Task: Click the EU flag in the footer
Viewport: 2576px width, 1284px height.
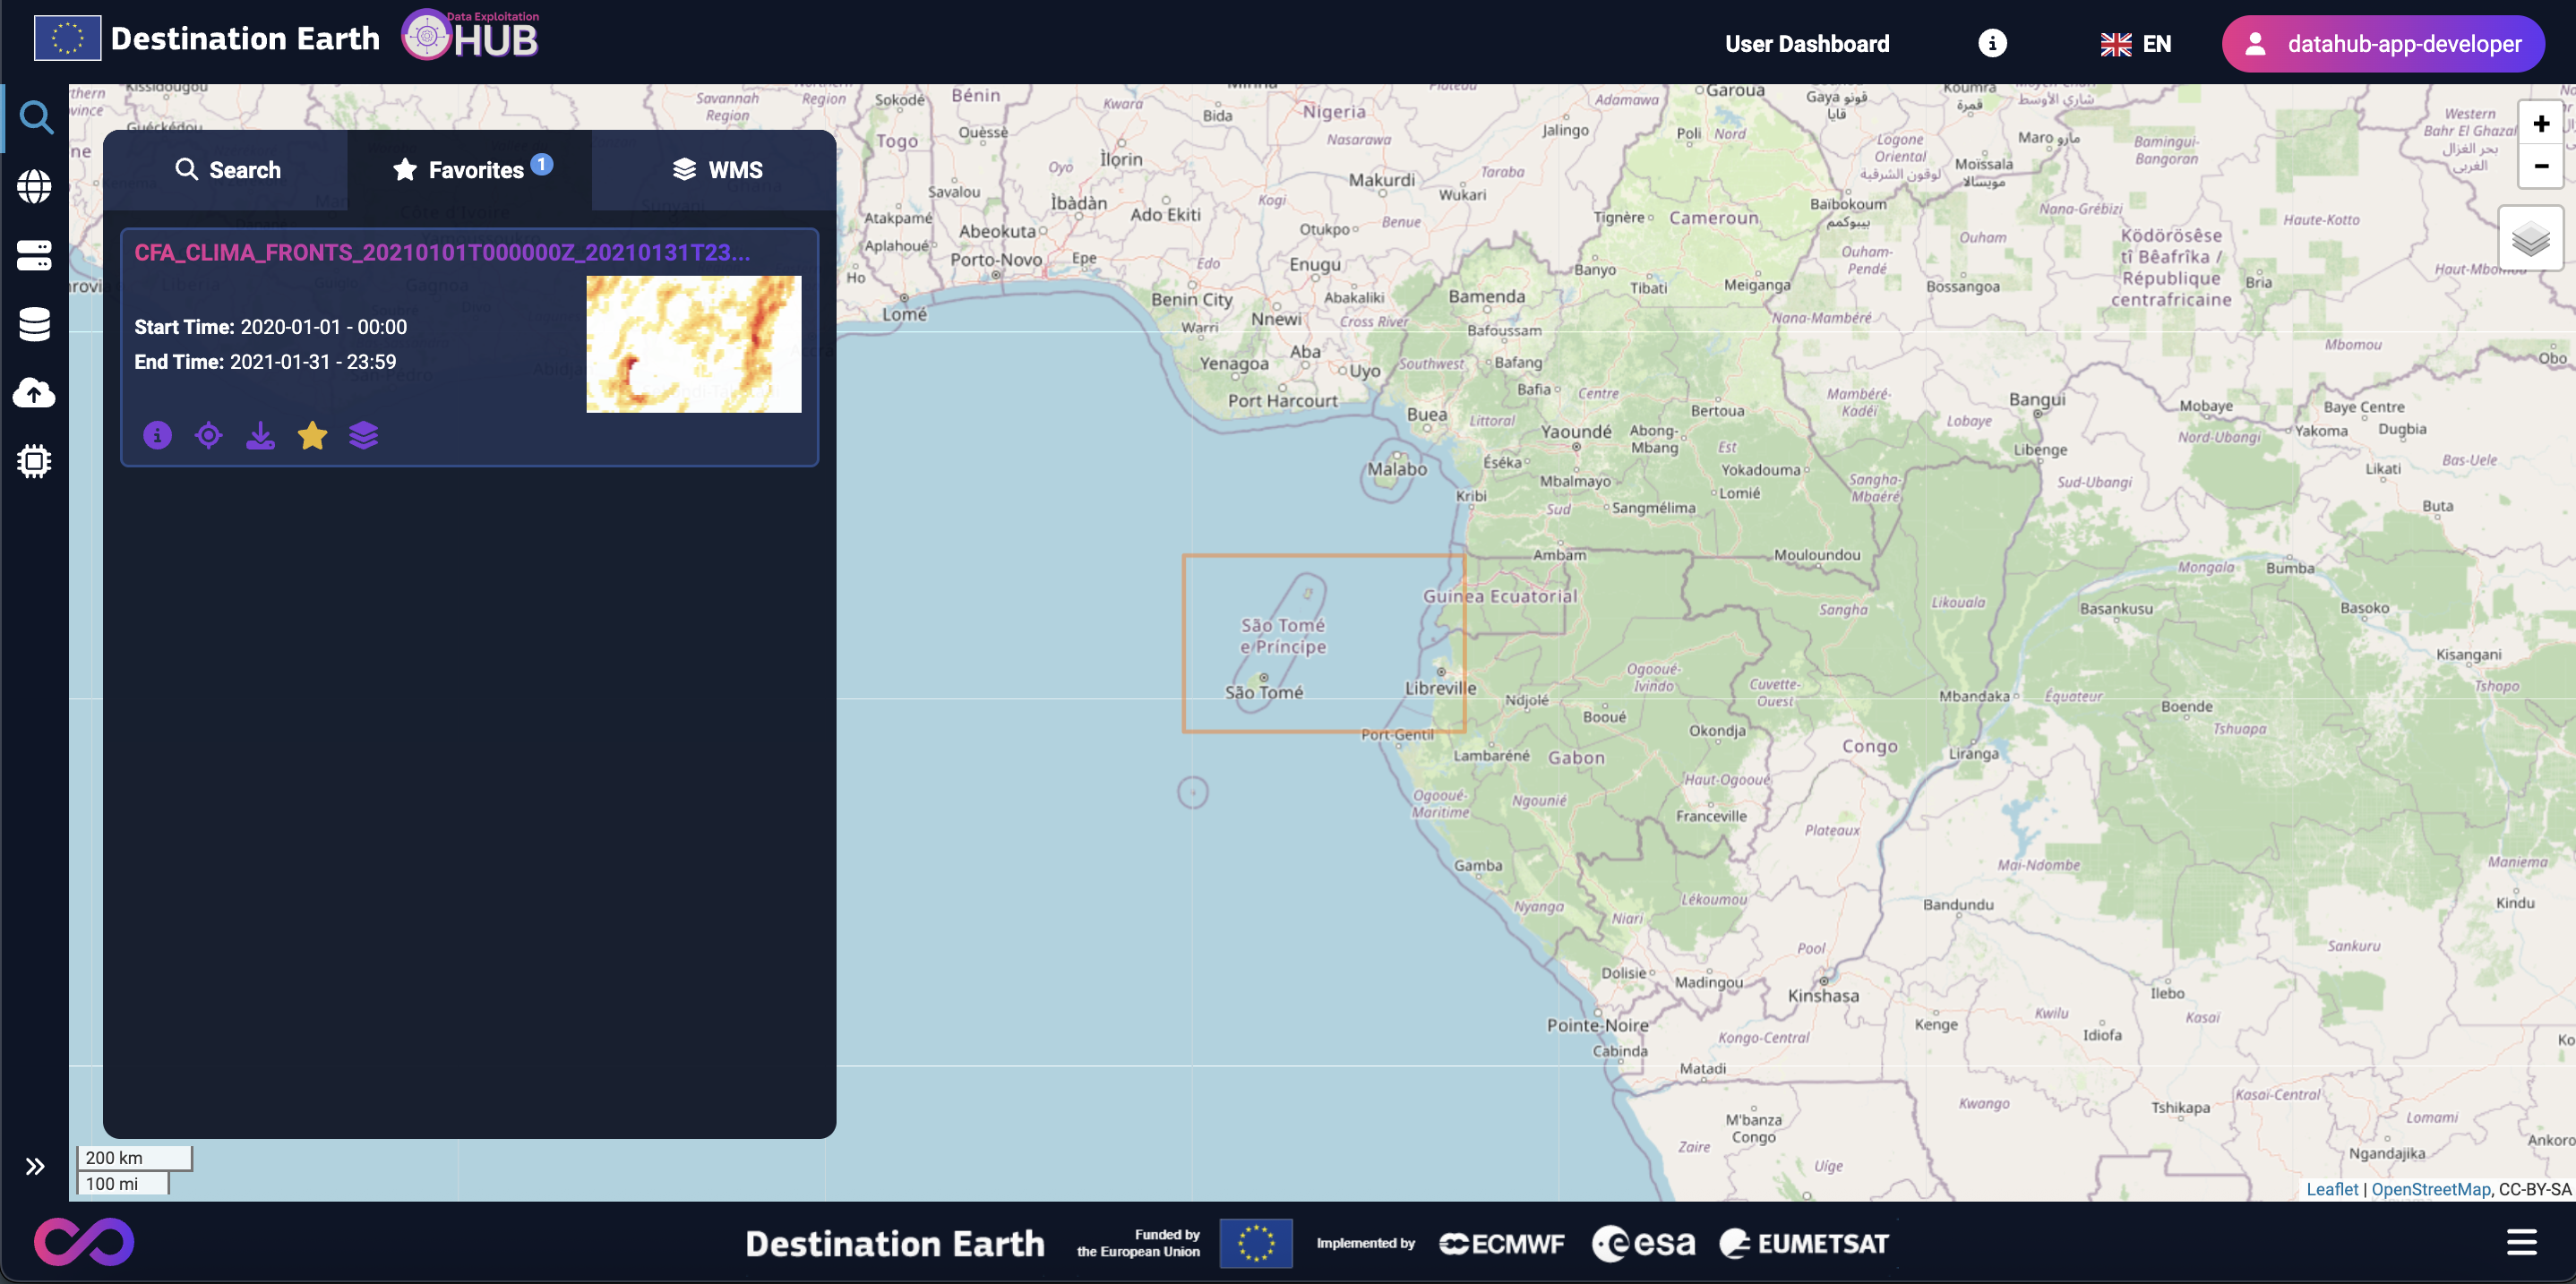Action: (1256, 1243)
